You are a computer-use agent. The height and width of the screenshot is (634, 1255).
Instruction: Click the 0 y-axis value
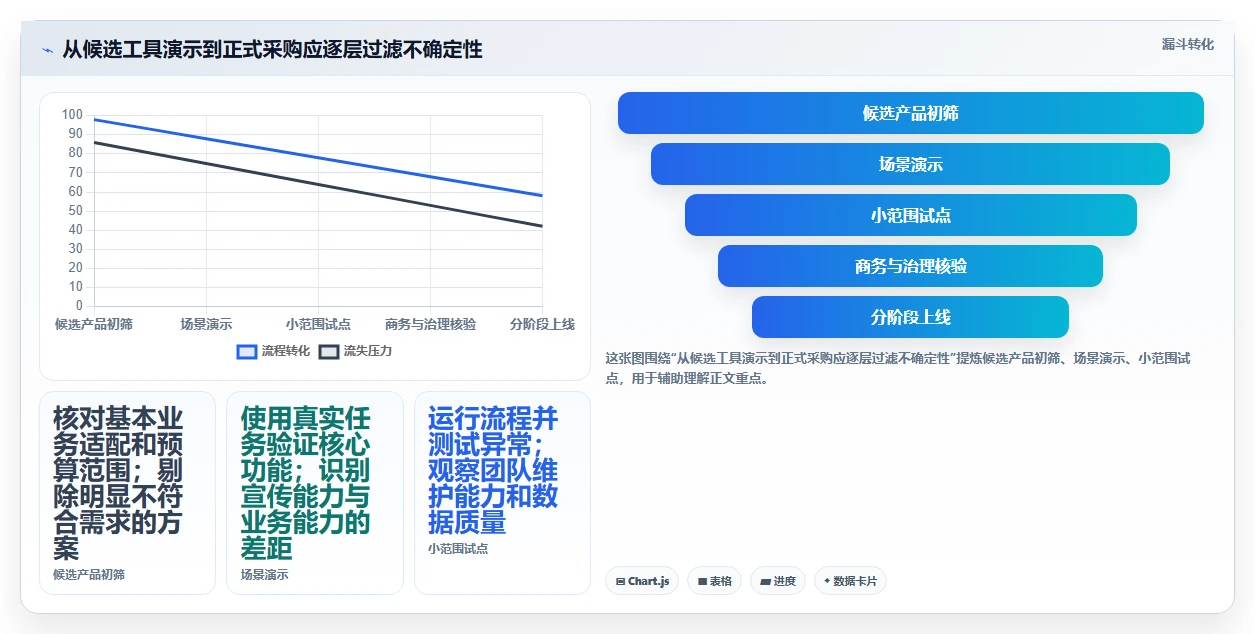[x=80, y=306]
